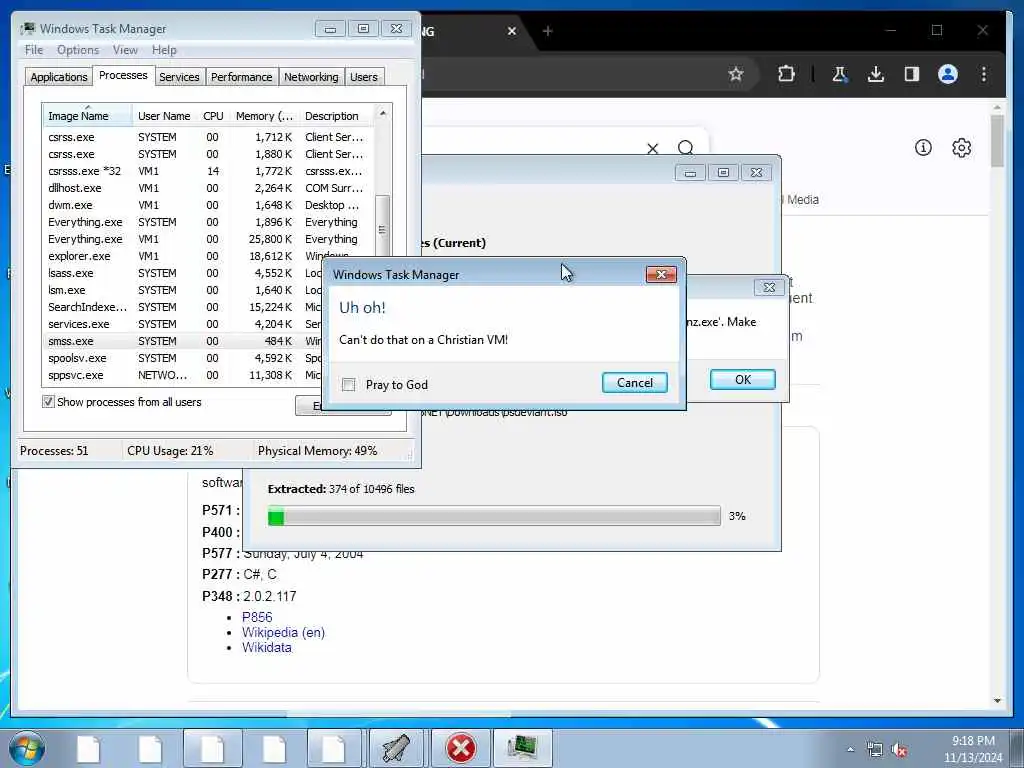The width and height of the screenshot is (1024, 768).
Task: Clear the search box with X icon
Action: (652, 148)
